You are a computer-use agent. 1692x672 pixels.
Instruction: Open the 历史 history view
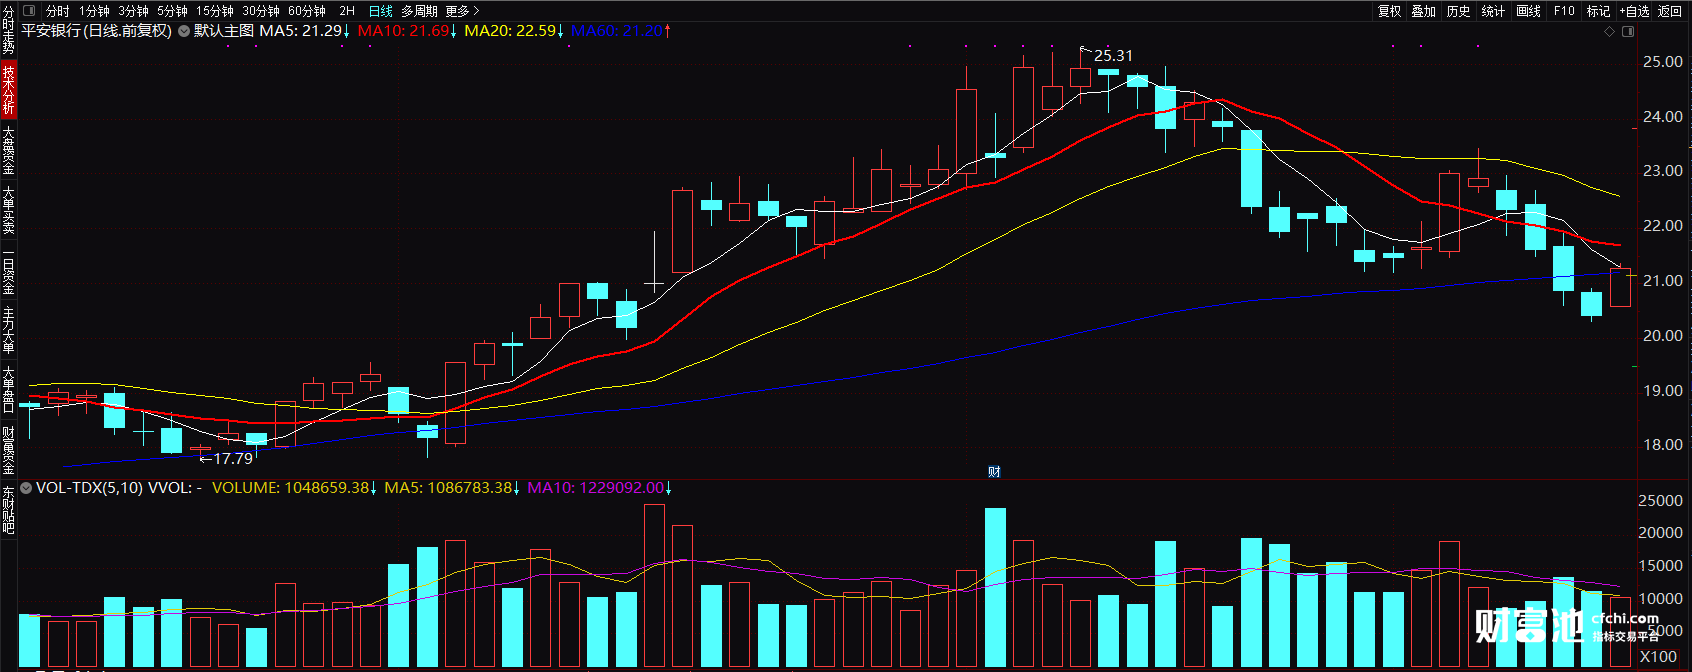tap(1459, 11)
